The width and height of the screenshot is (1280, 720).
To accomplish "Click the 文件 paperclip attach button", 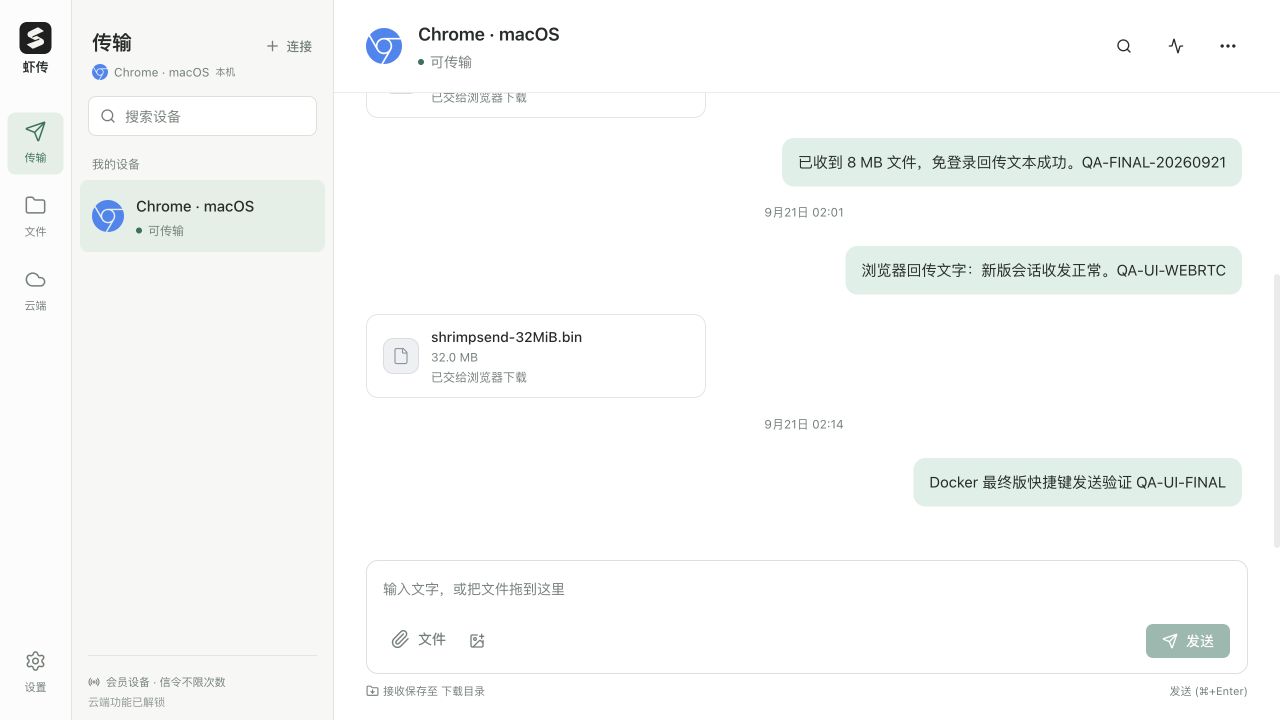I will coord(418,639).
